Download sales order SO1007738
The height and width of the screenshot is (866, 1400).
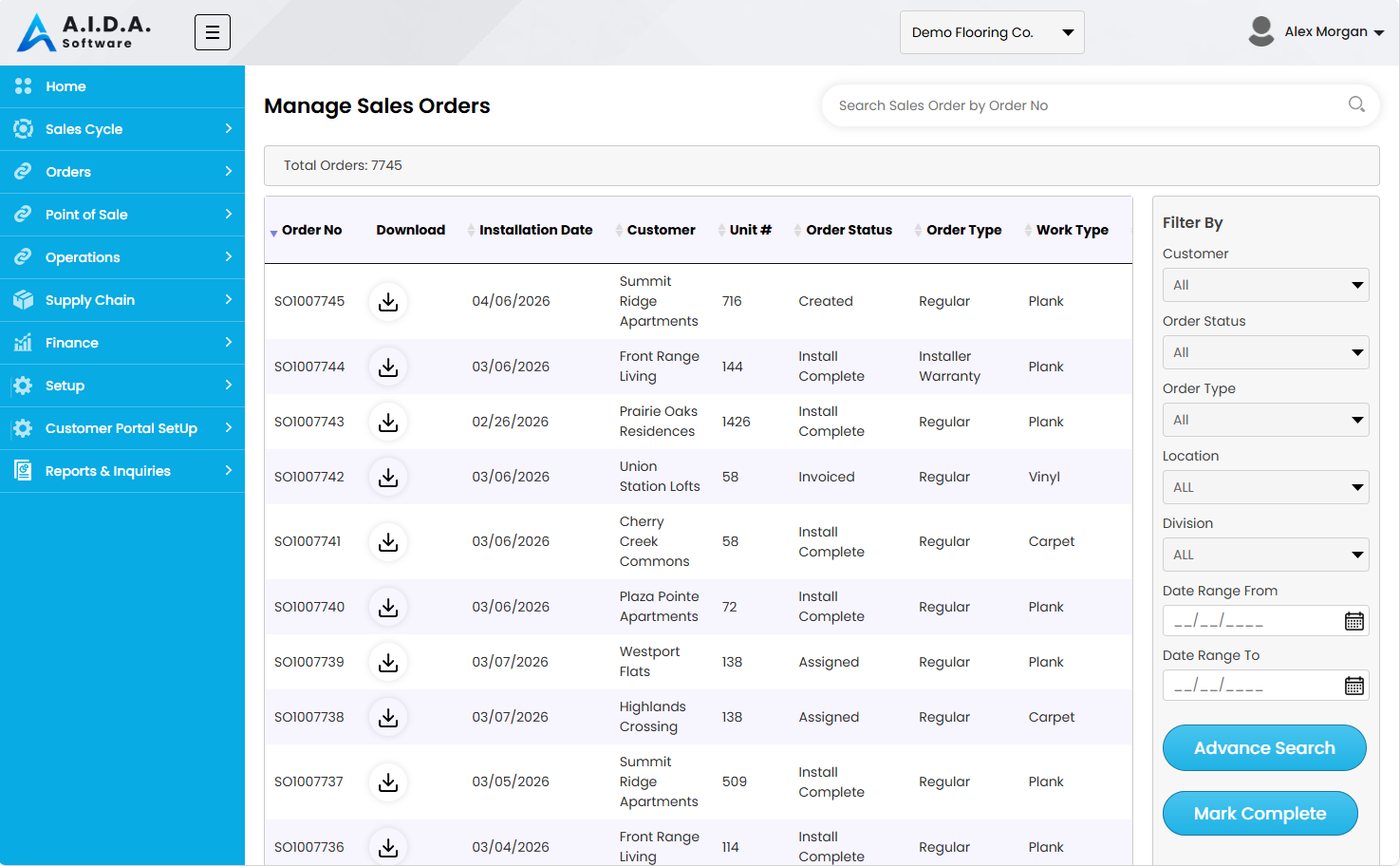[389, 717]
